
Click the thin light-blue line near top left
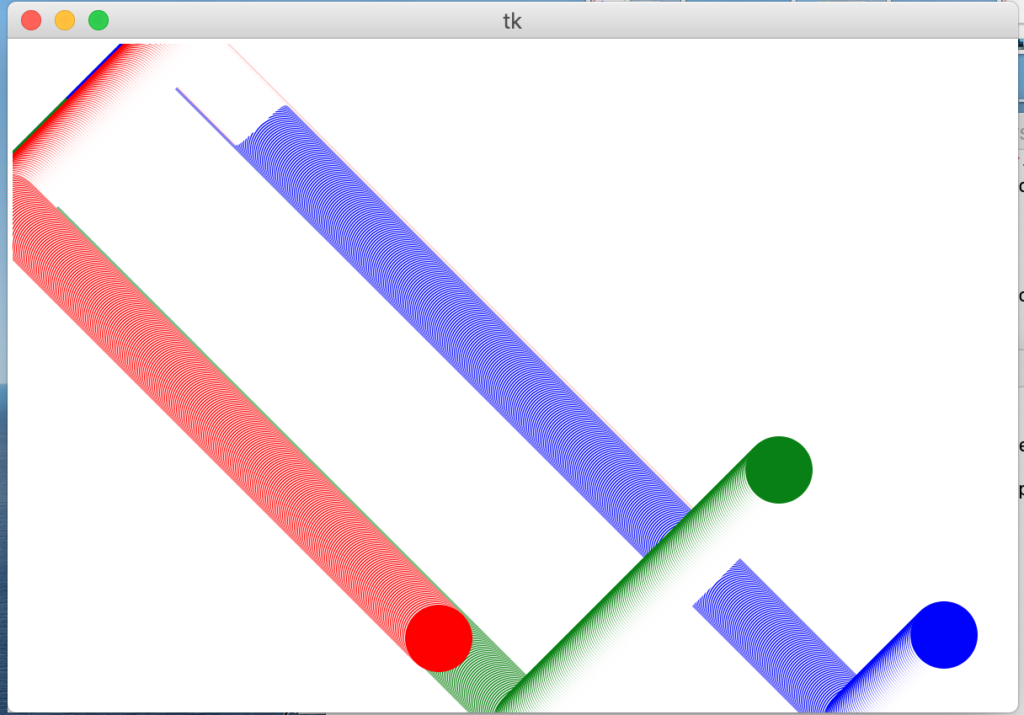coord(205,117)
